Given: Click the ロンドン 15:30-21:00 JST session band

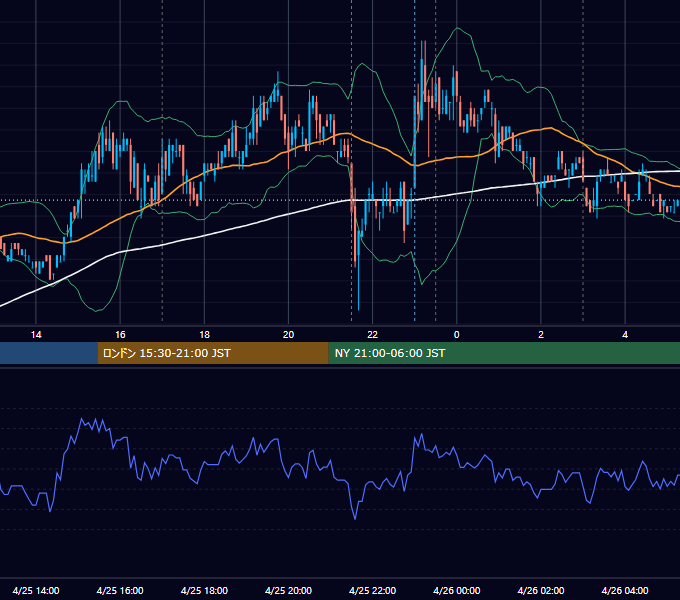Looking at the screenshot, I should (x=213, y=353).
